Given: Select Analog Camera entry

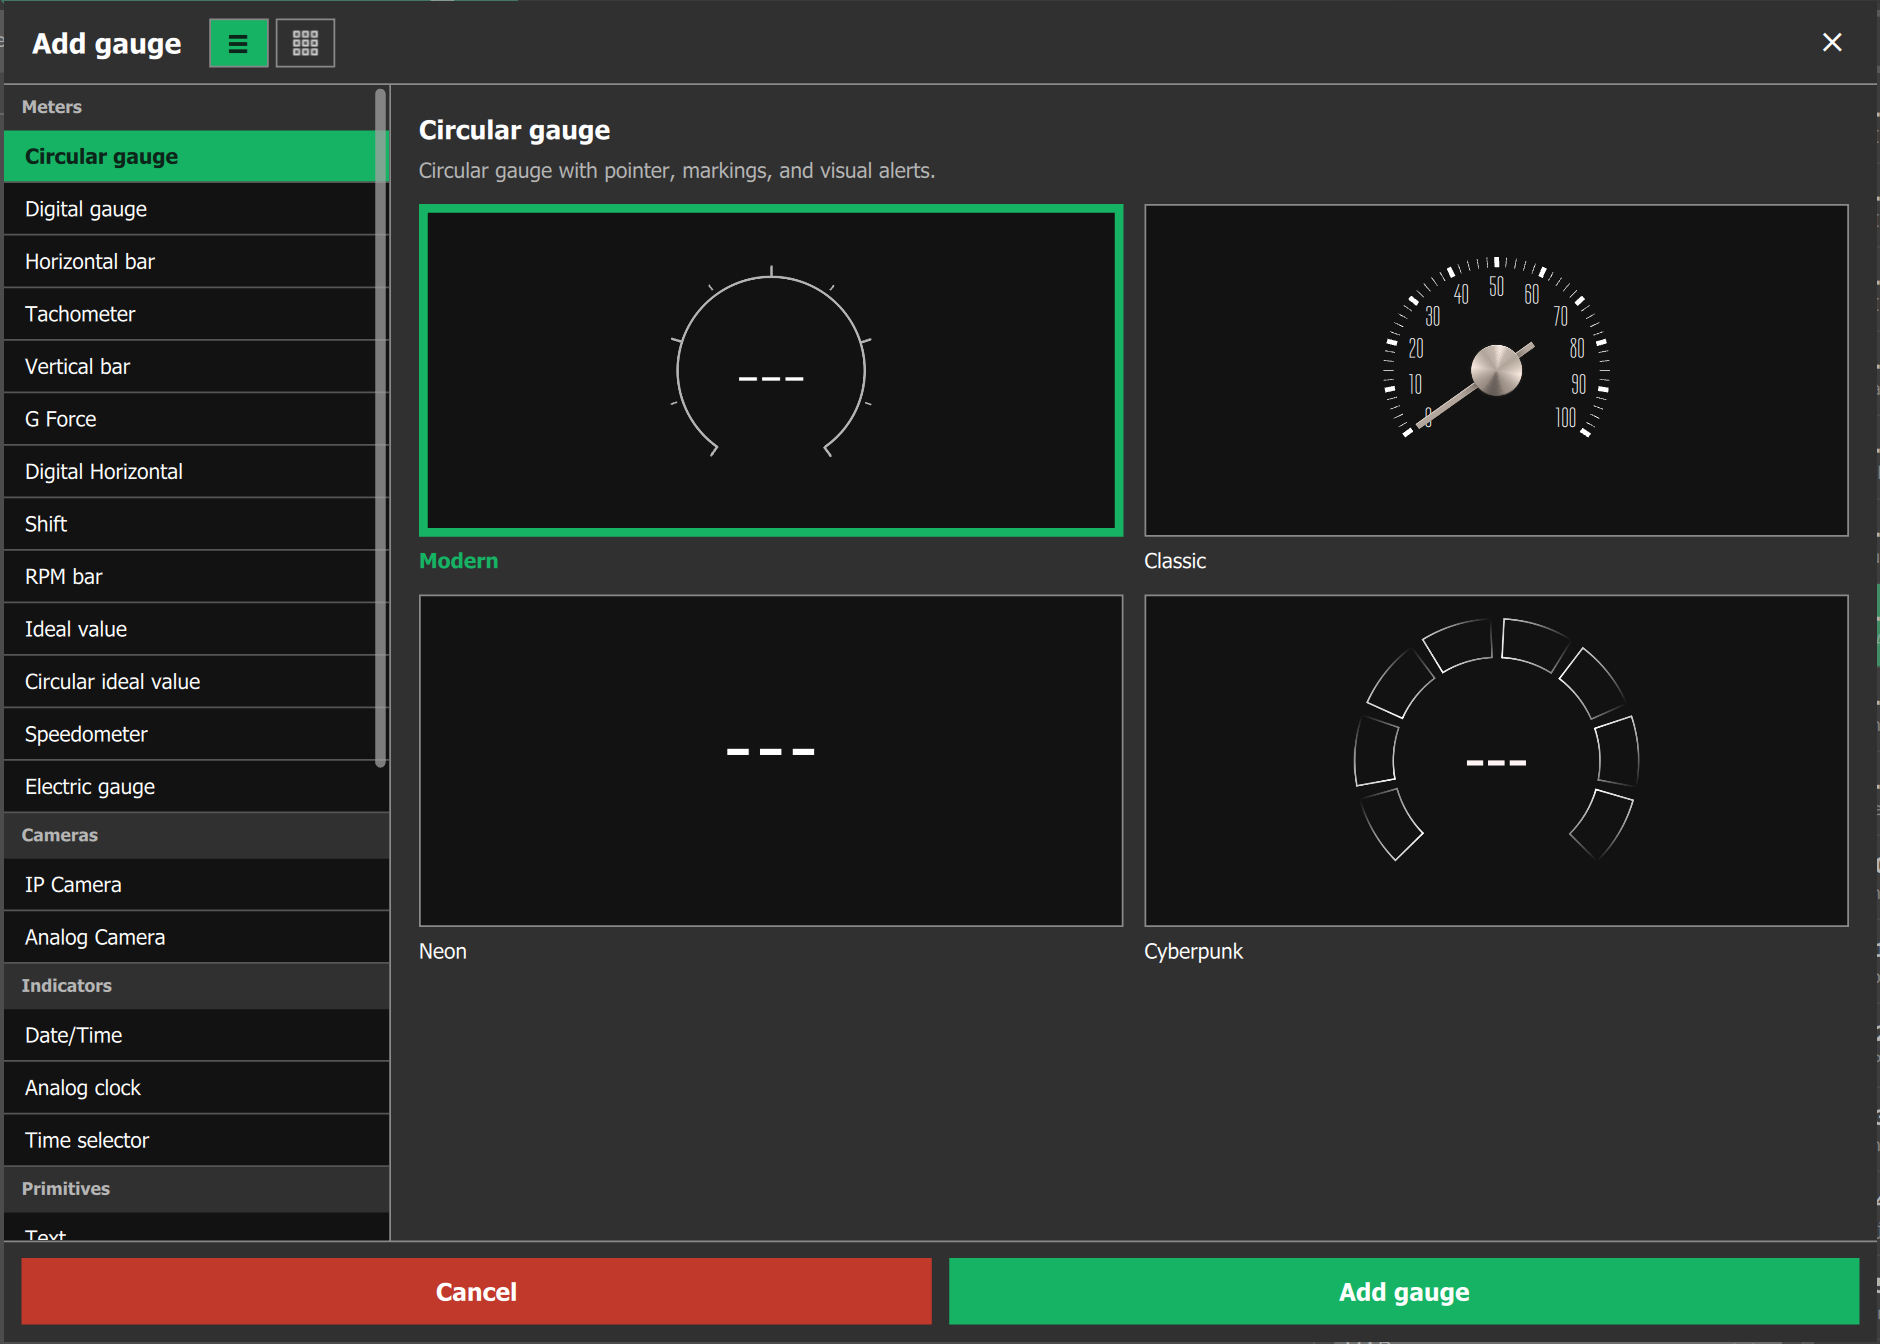Looking at the screenshot, I should pos(196,937).
